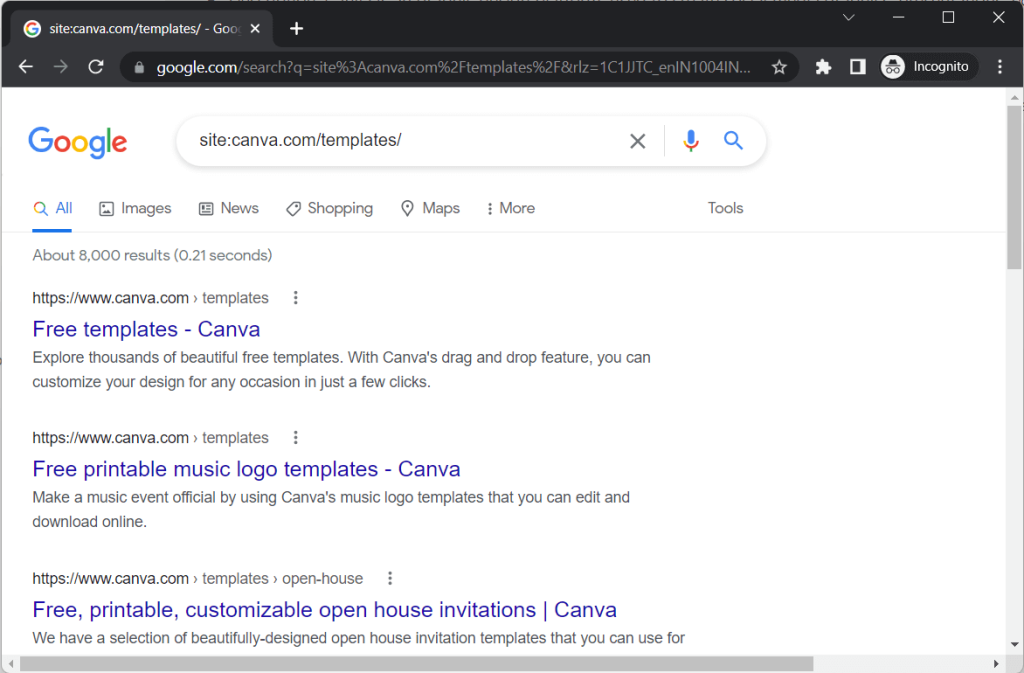Click the browser forward arrow
The image size is (1024, 673).
(61, 67)
